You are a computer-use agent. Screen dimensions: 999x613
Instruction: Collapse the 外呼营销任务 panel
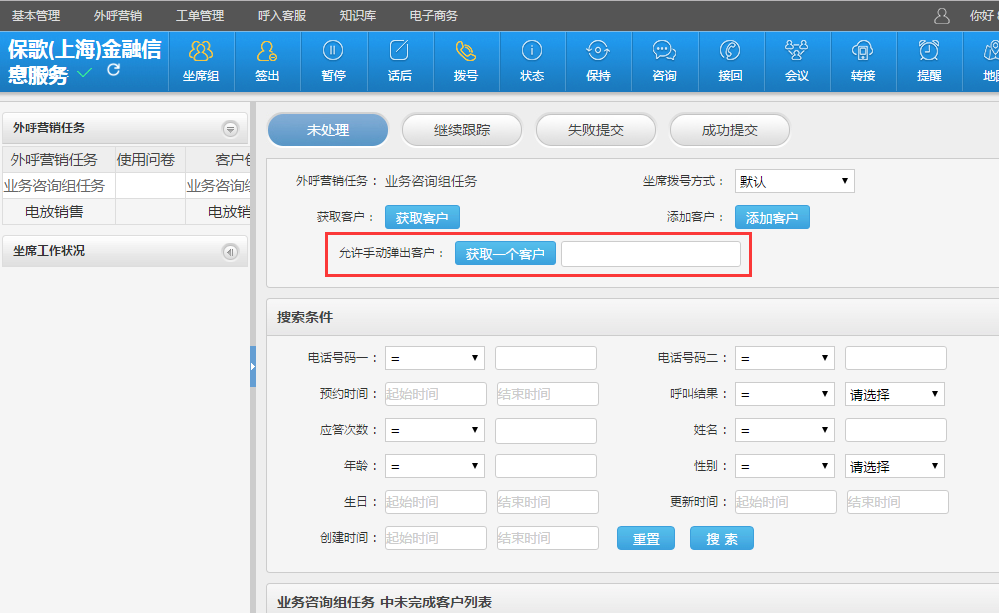click(x=230, y=129)
